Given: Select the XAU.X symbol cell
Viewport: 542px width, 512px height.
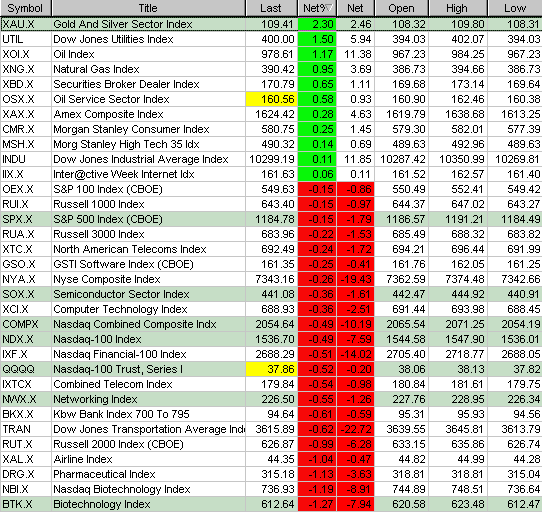Looking at the screenshot, I should [26, 24].
